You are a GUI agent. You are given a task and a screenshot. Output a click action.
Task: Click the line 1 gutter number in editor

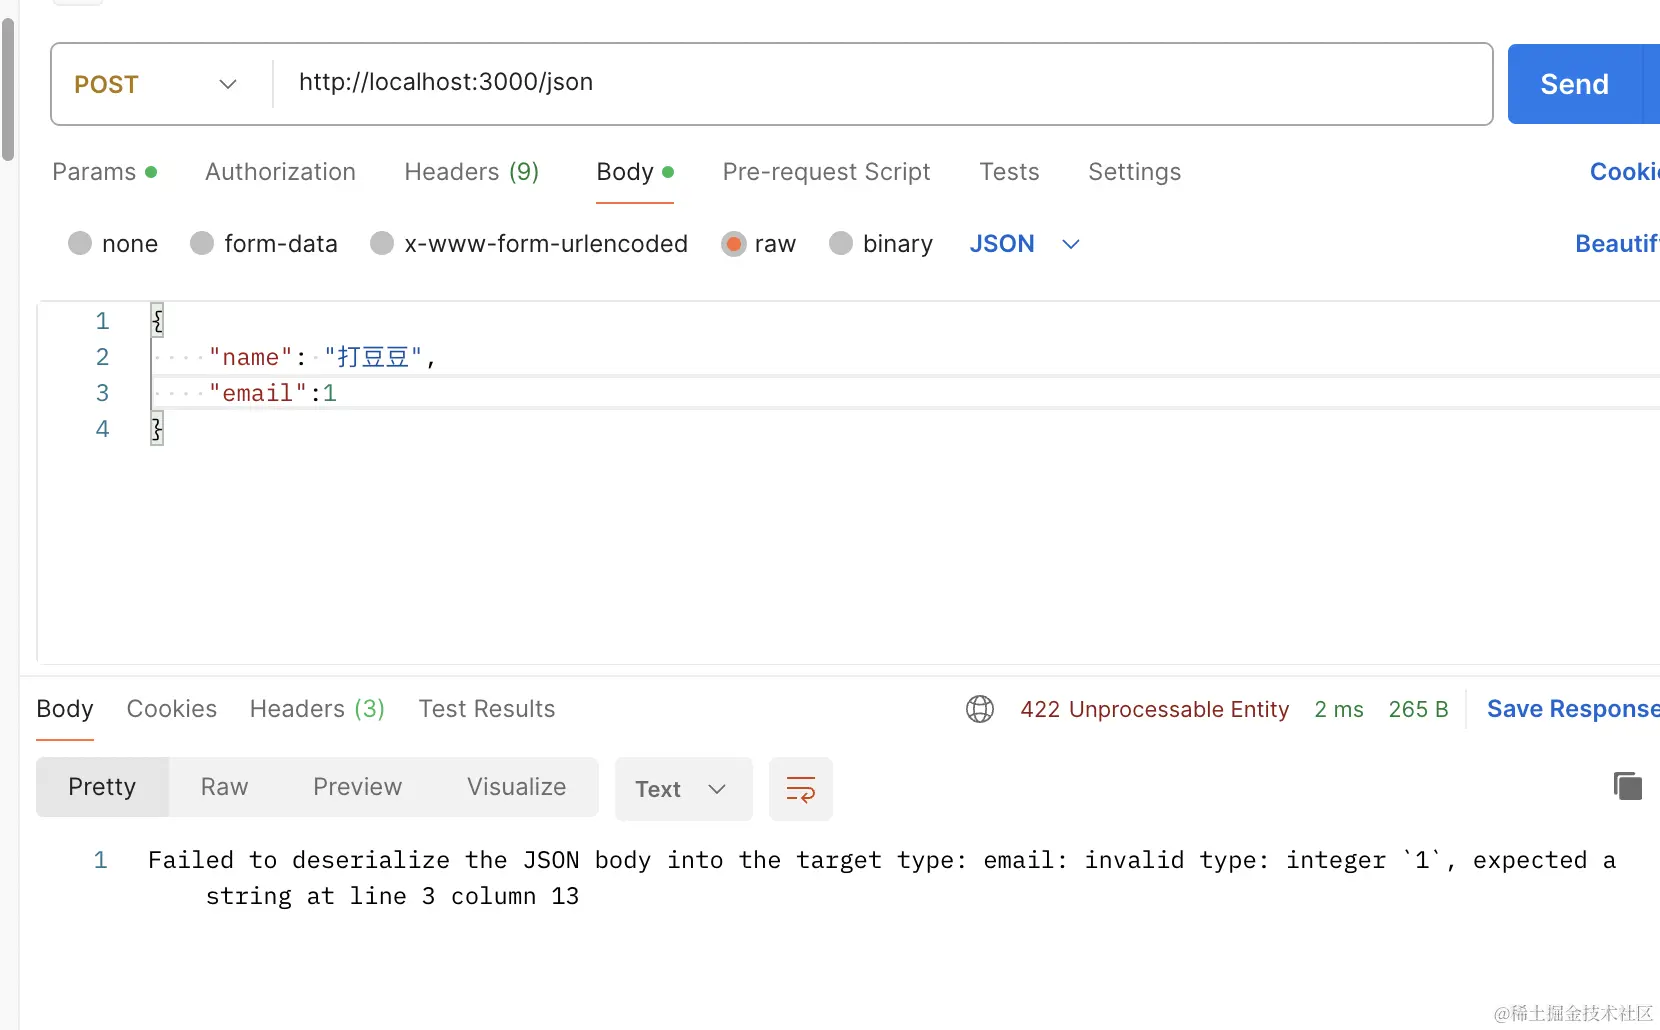(x=101, y=321)
